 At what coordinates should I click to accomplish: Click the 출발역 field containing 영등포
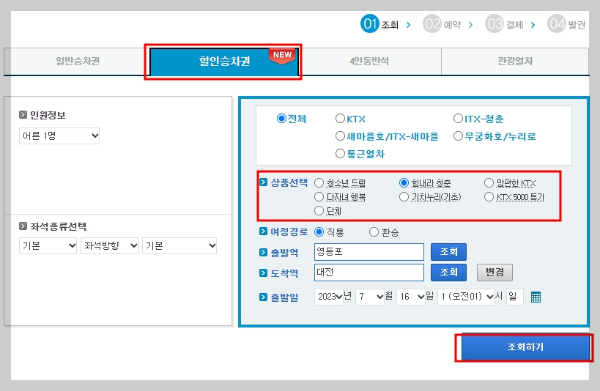pyautogui.click(x=369, y=252)
